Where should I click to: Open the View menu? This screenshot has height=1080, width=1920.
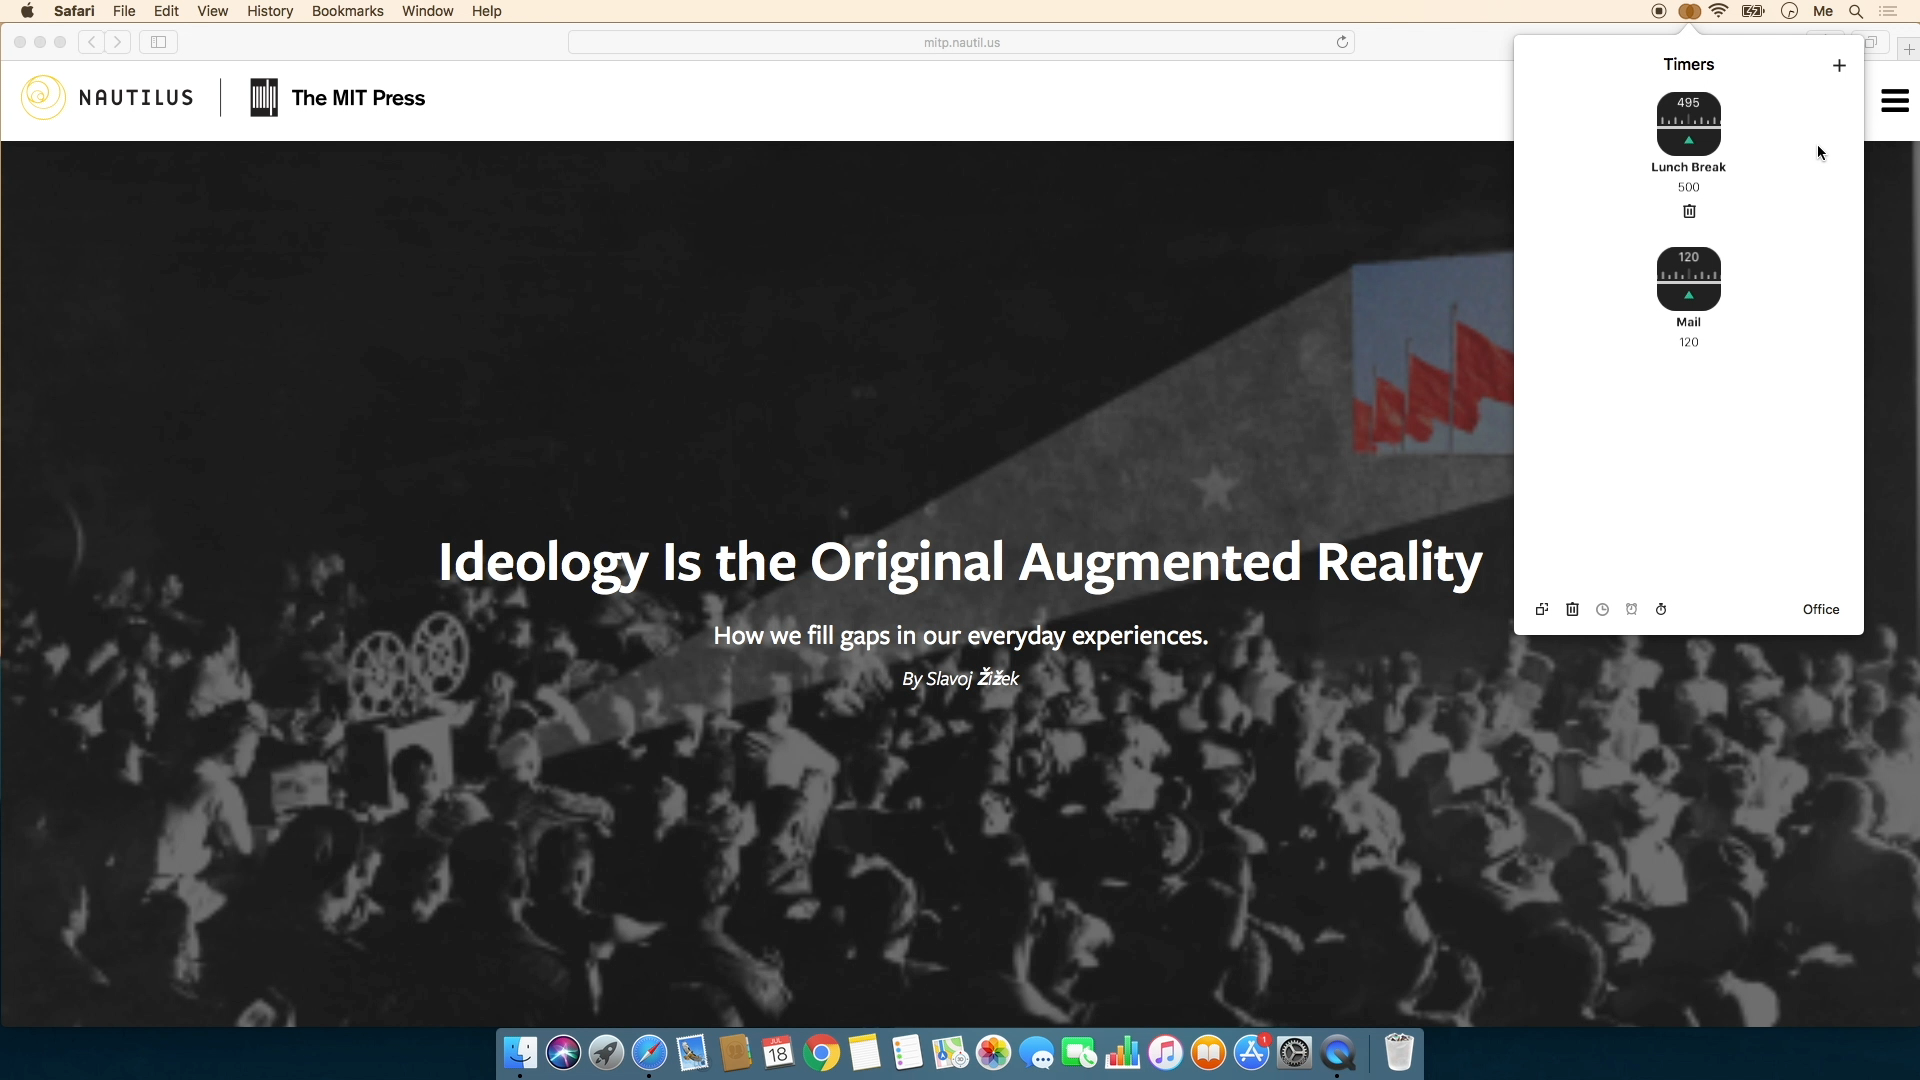212,11
